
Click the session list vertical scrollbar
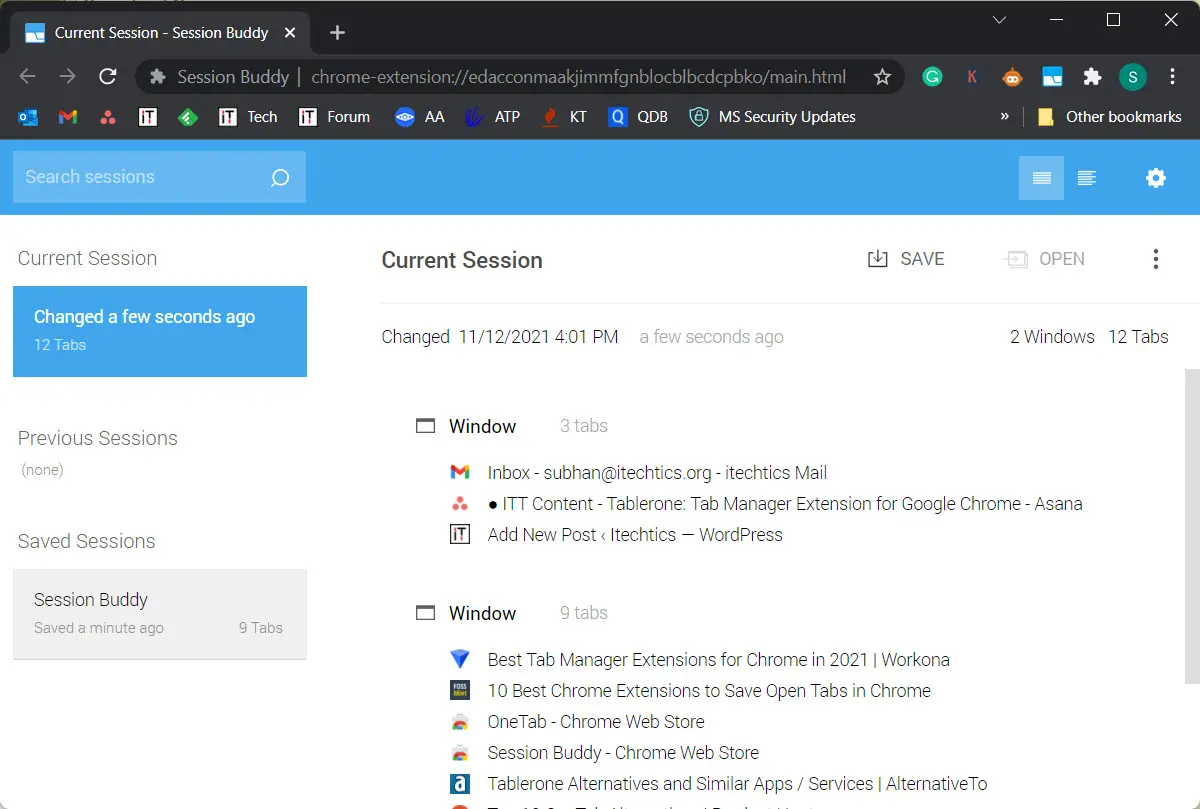tap(1190, 526)
